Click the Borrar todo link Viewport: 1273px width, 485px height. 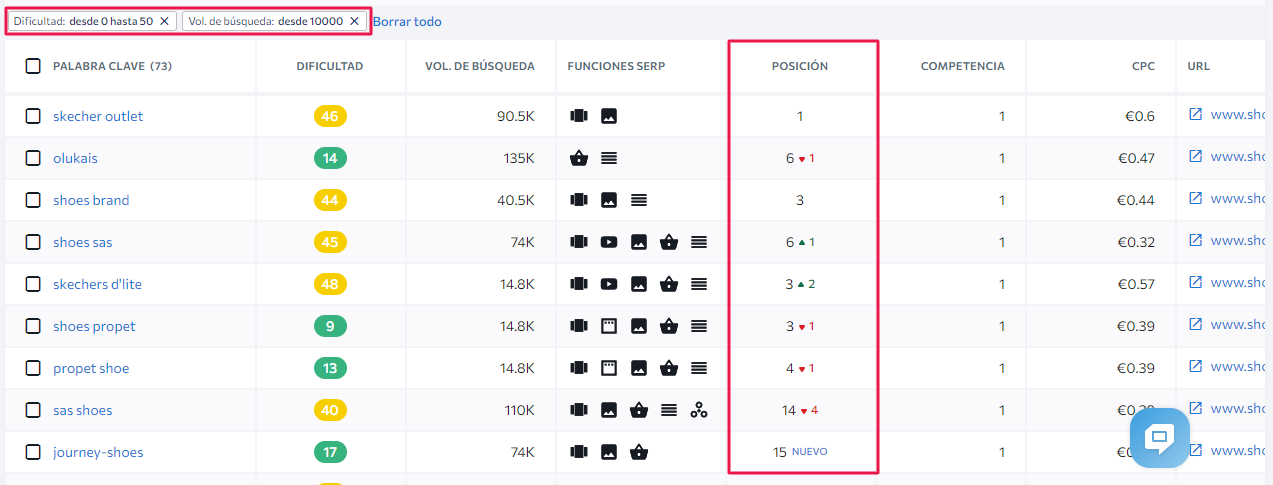point(407,21)
